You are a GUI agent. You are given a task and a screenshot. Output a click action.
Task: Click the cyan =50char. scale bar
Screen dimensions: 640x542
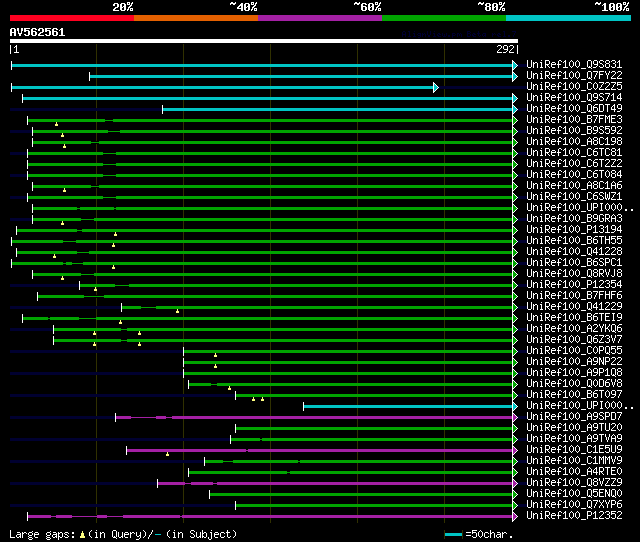[x=453, y=534]
